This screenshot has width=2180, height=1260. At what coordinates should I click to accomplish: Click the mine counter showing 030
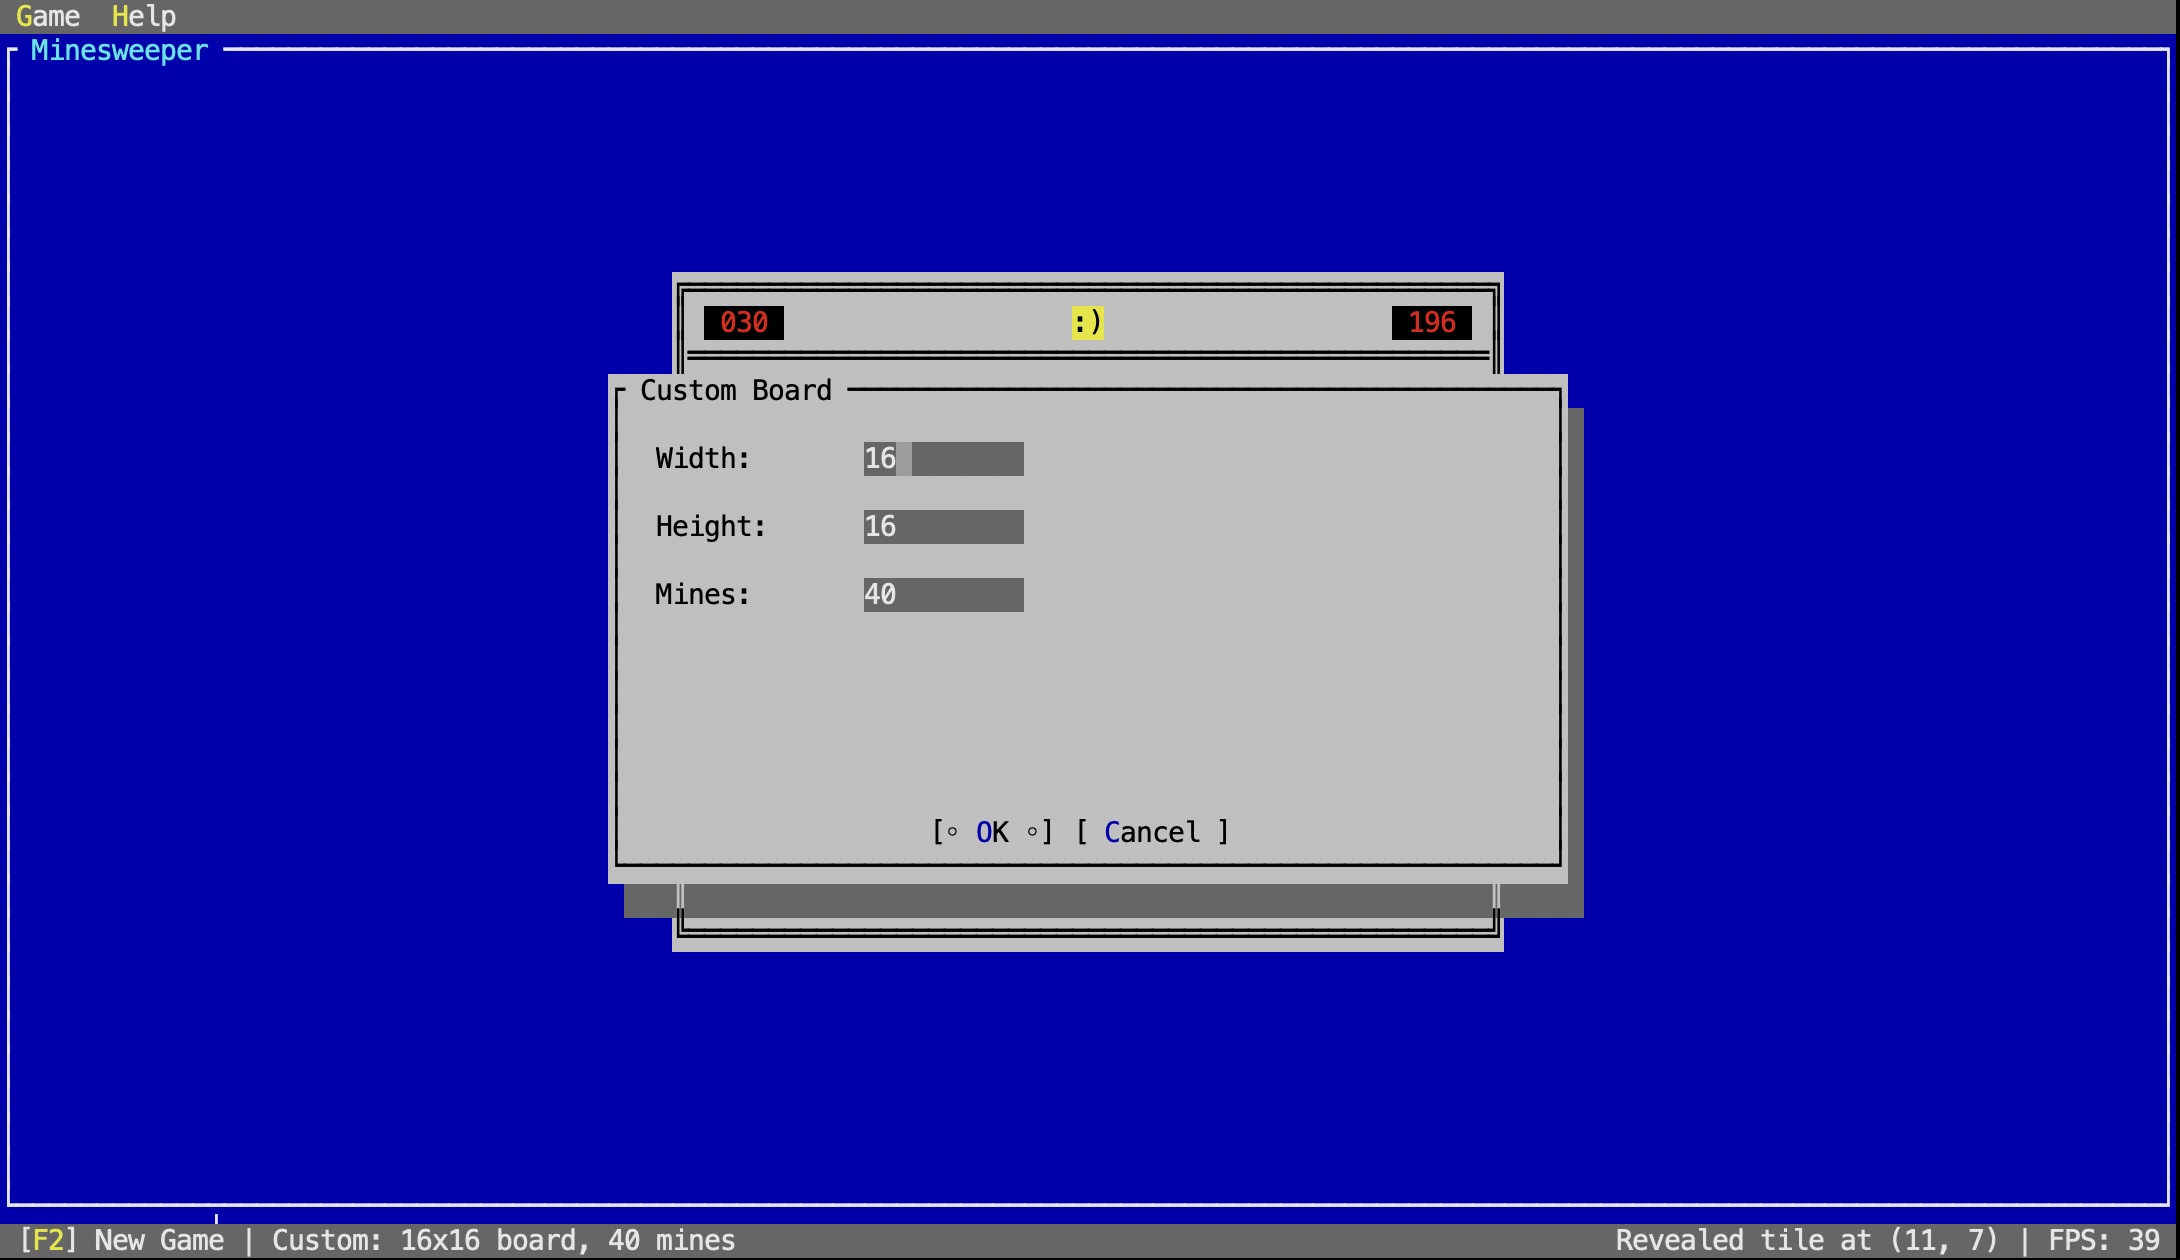pos(743,322)
